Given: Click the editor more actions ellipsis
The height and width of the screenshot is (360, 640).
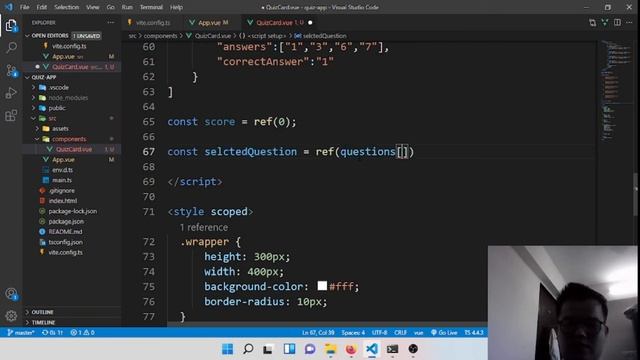Looking at the screenshot, I should click(x=629, y=22).
